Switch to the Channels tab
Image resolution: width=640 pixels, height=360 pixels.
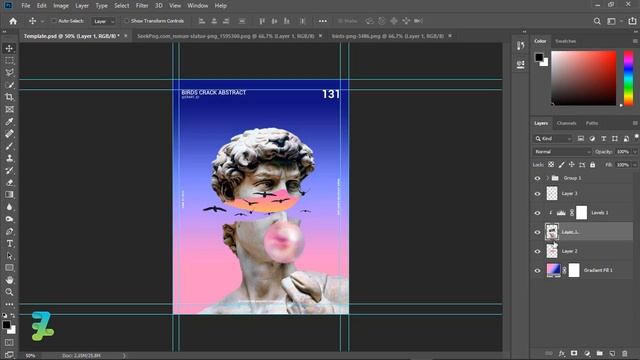566,123
